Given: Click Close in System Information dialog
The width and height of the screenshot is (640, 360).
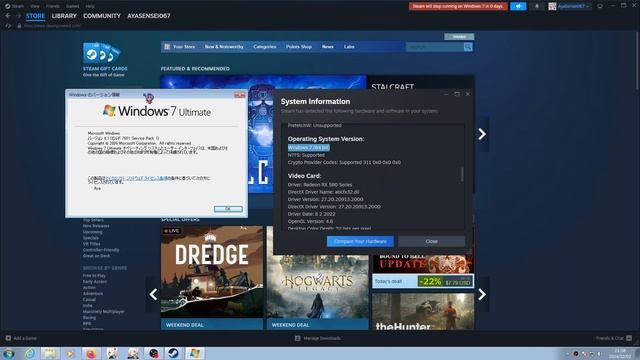Looking at the screenshot, I should tap(431, 241).
